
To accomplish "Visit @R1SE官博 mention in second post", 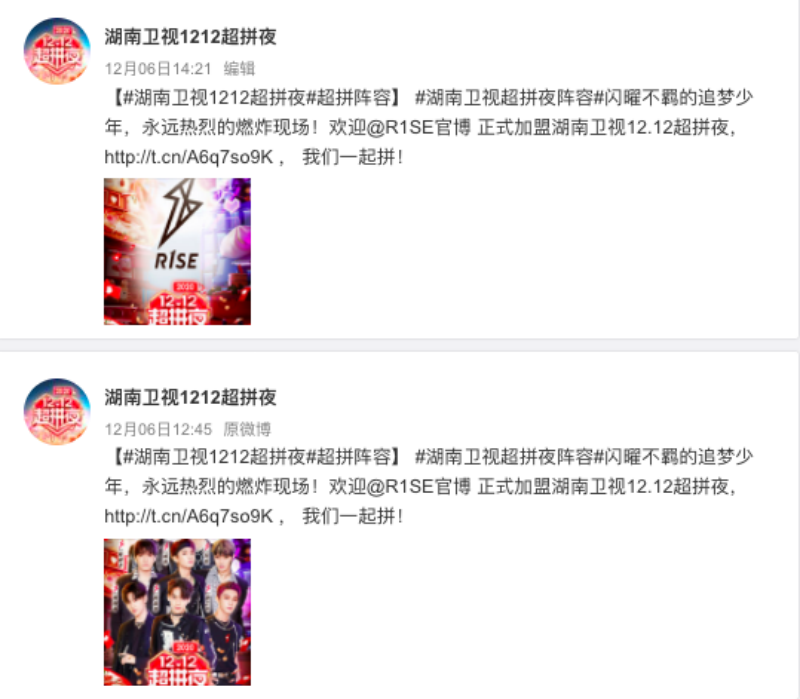I will pyautogui.click(x=418, y=487).
